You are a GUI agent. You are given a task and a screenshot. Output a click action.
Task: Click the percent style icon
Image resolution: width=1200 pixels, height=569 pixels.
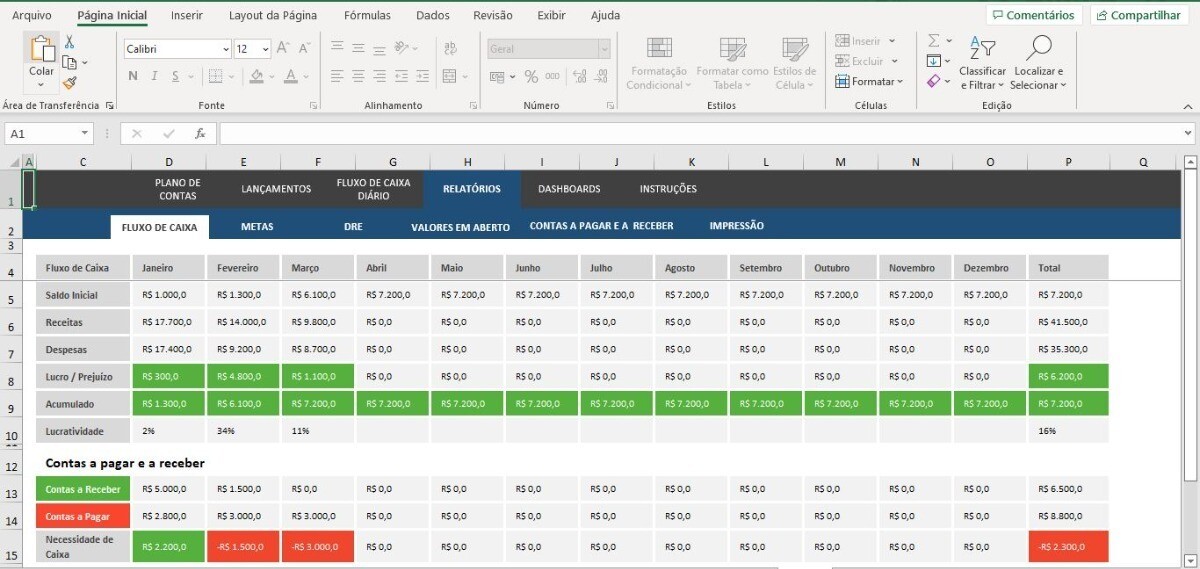point(531,77)
